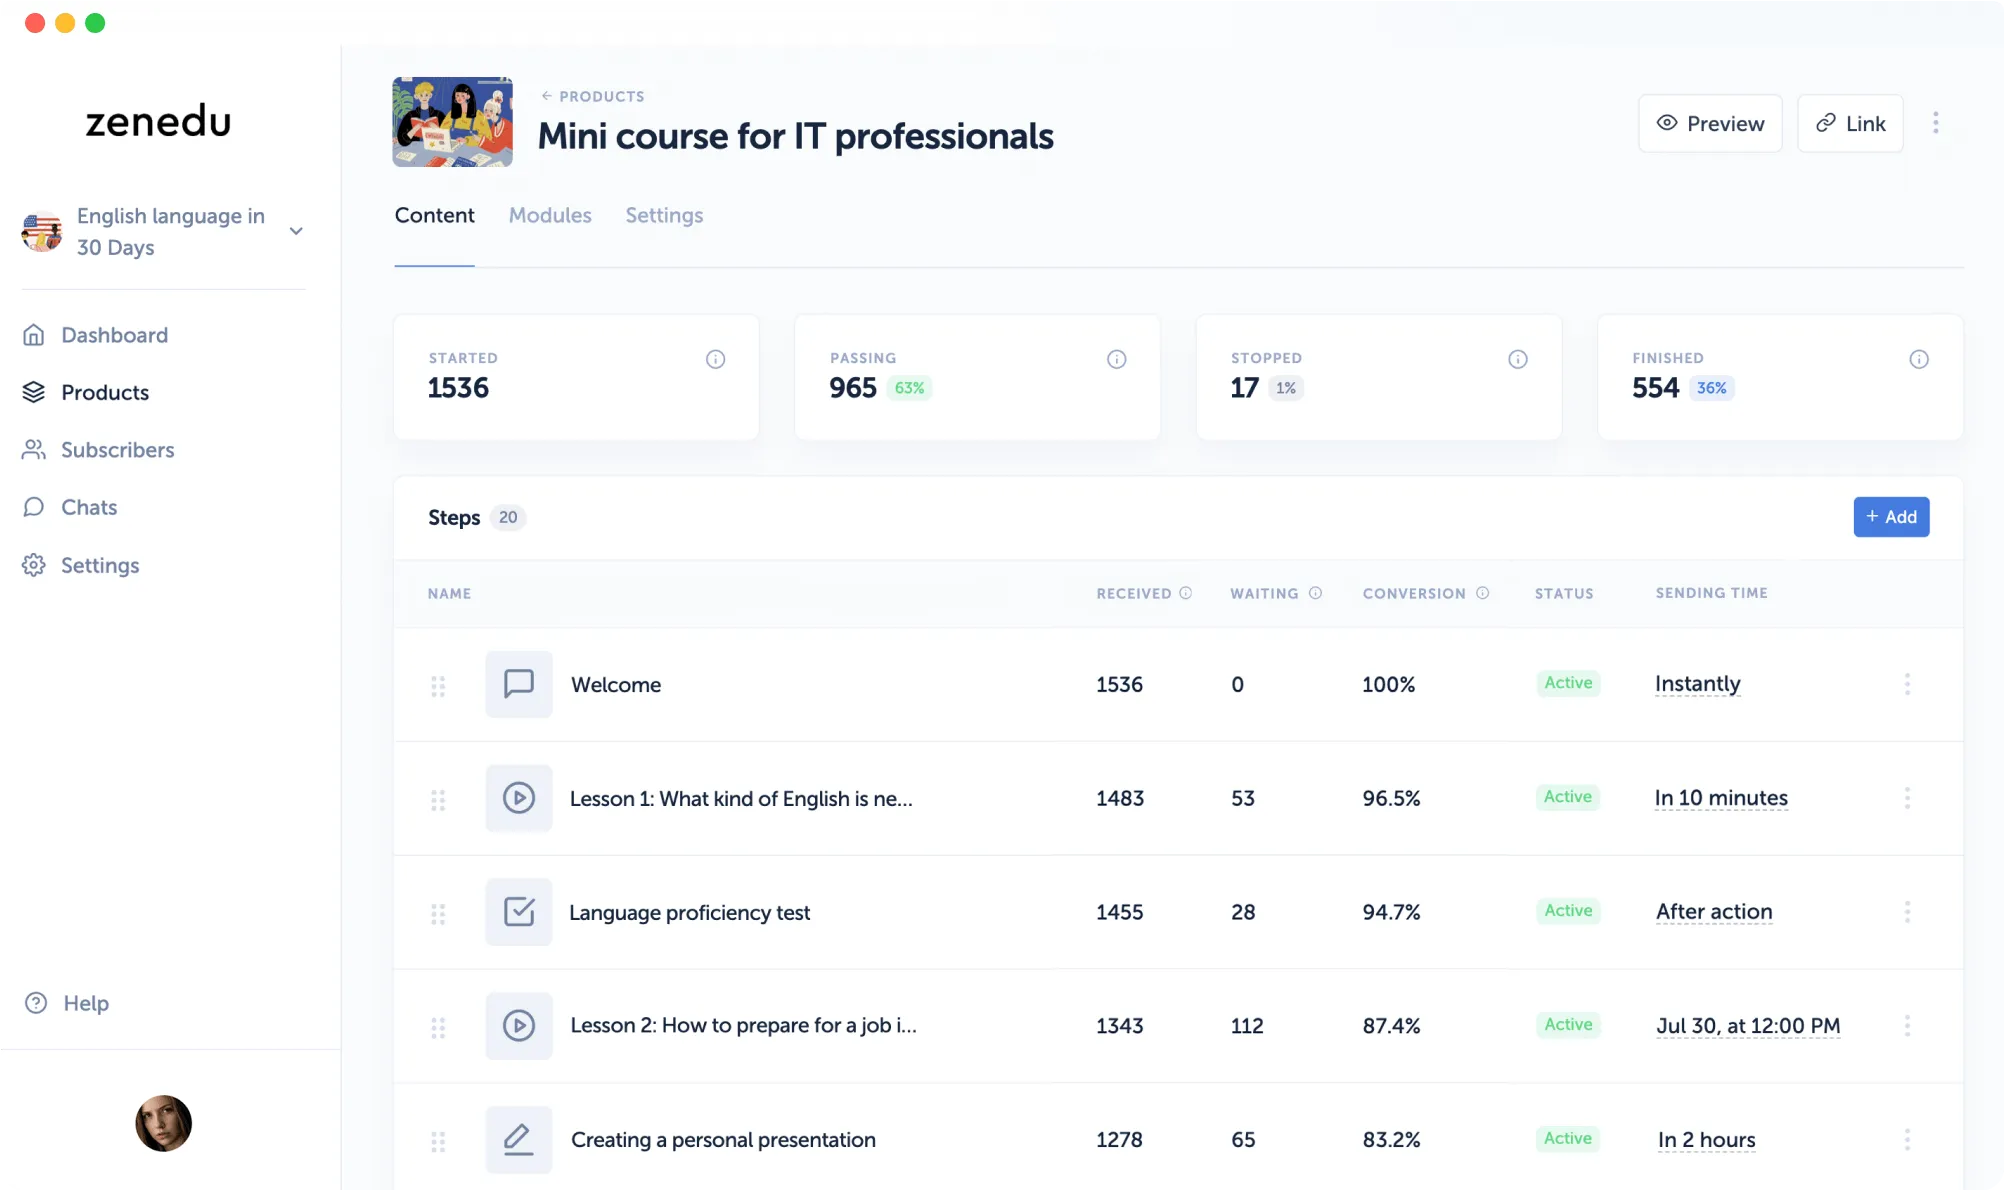
Task: Open Subscribers from the sidebar
Action: 118,449
